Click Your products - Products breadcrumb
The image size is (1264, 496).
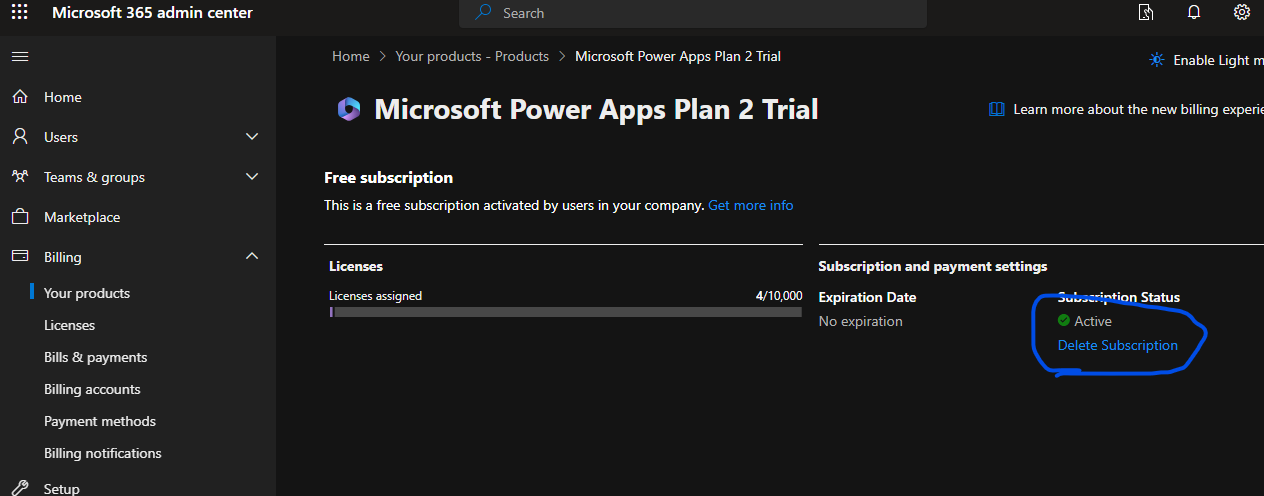pyautogui.click(x=472, y=56)
